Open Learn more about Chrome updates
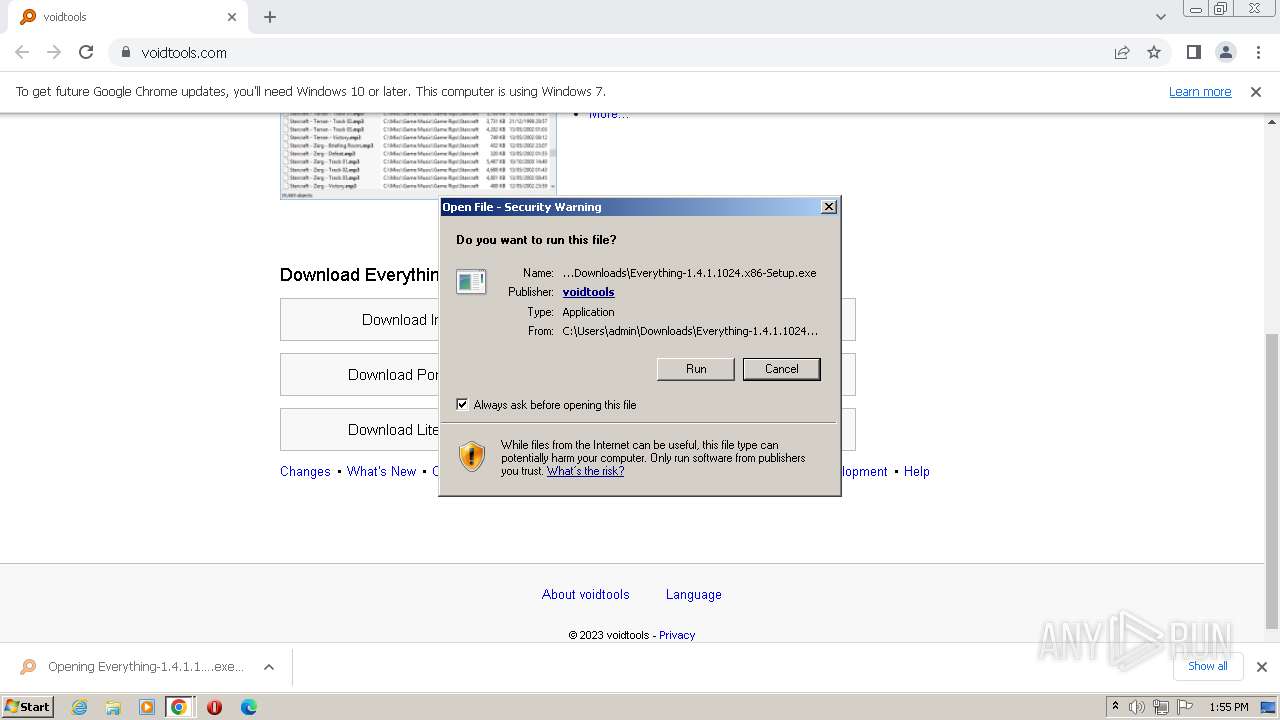1280x720 pixels. tap(1200, 91)
